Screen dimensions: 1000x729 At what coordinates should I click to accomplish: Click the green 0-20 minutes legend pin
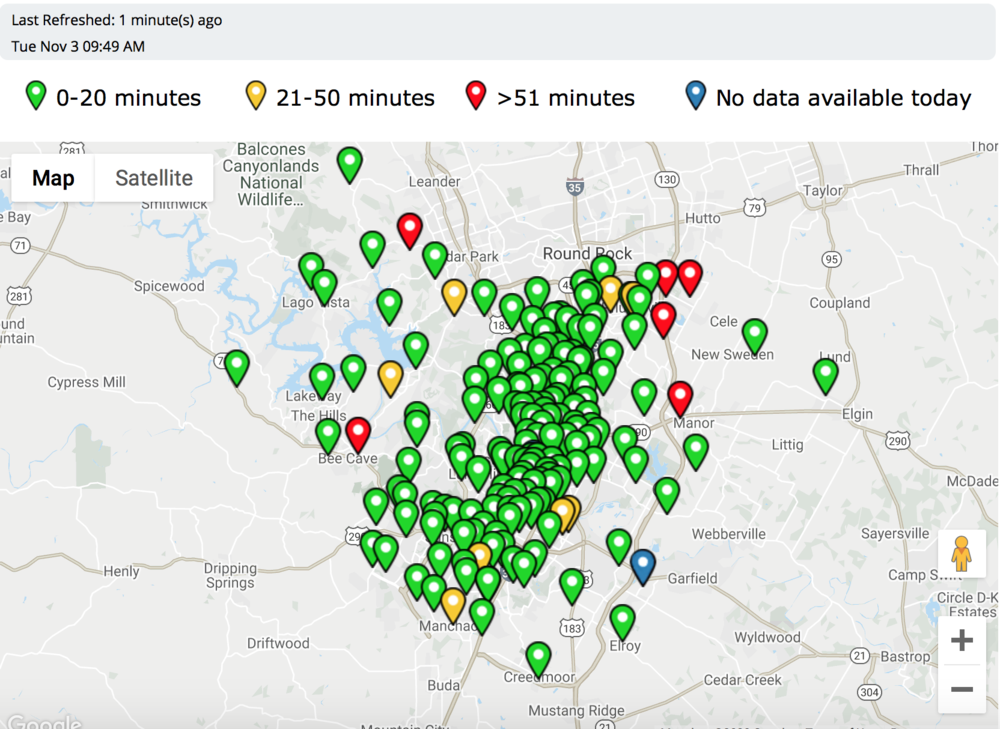click(x=36, y=96)
